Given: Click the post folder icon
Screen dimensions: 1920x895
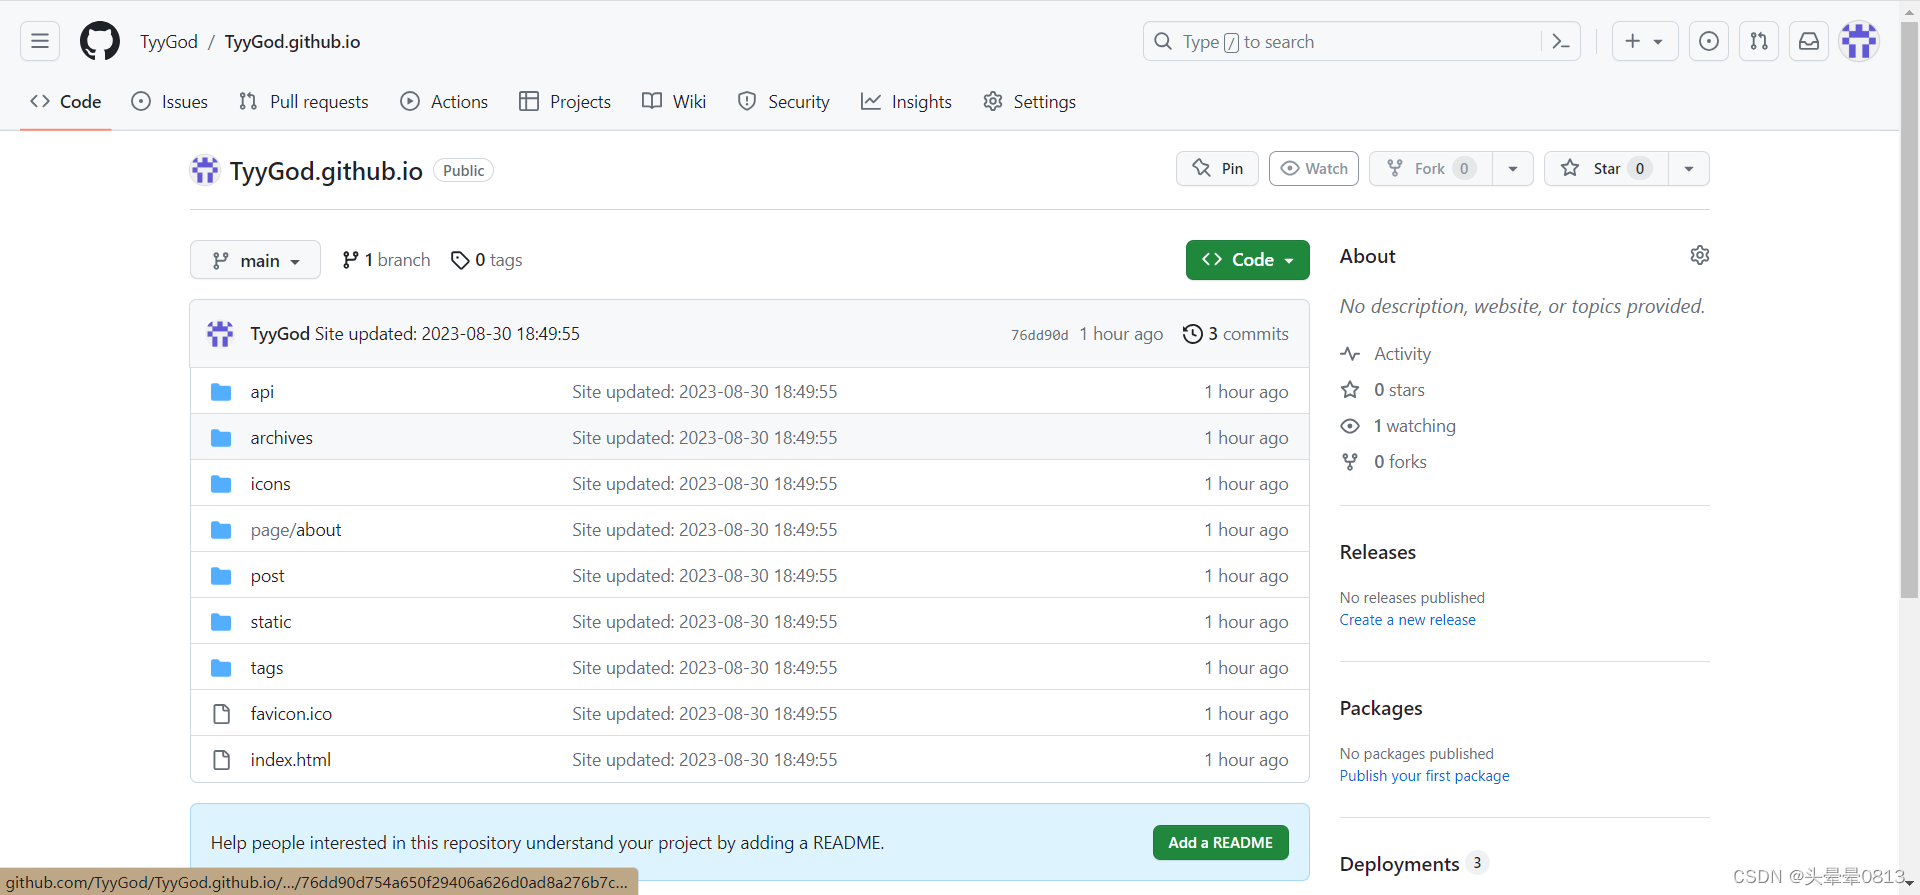Looking at the screenshot, I should [x=221, y=576].
